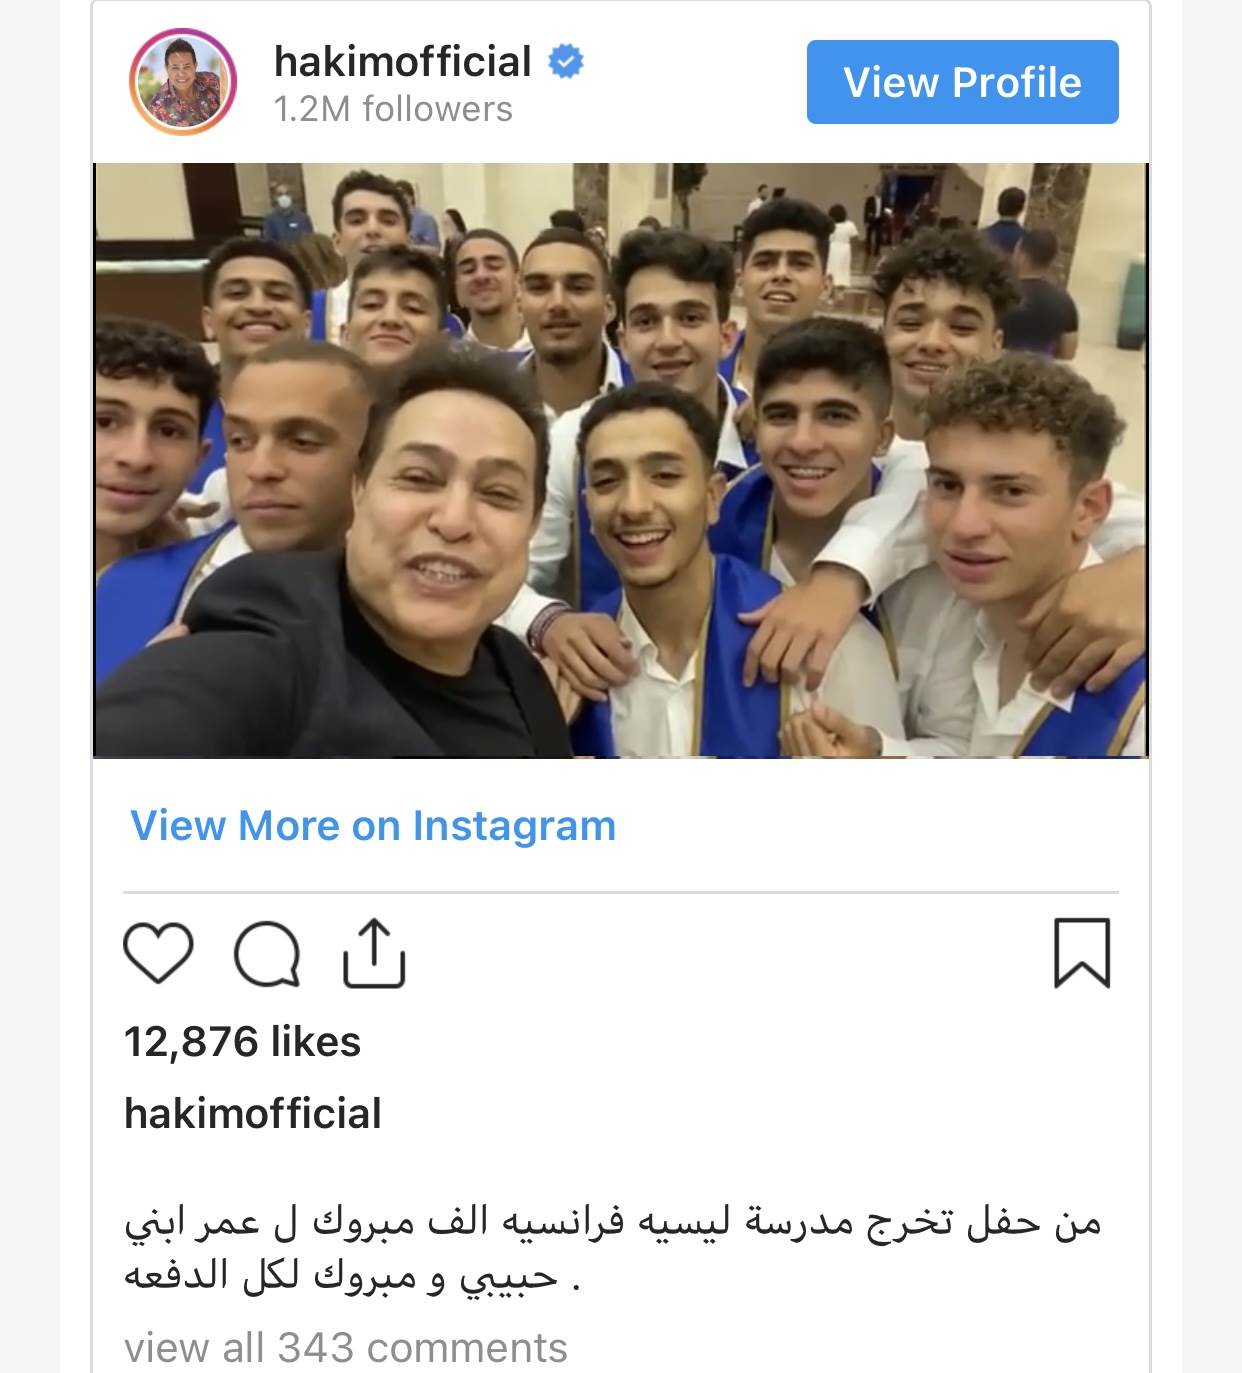Click the gray divider line above action icons
This screenshot has height=1373, width=1242.
point(621,892)
